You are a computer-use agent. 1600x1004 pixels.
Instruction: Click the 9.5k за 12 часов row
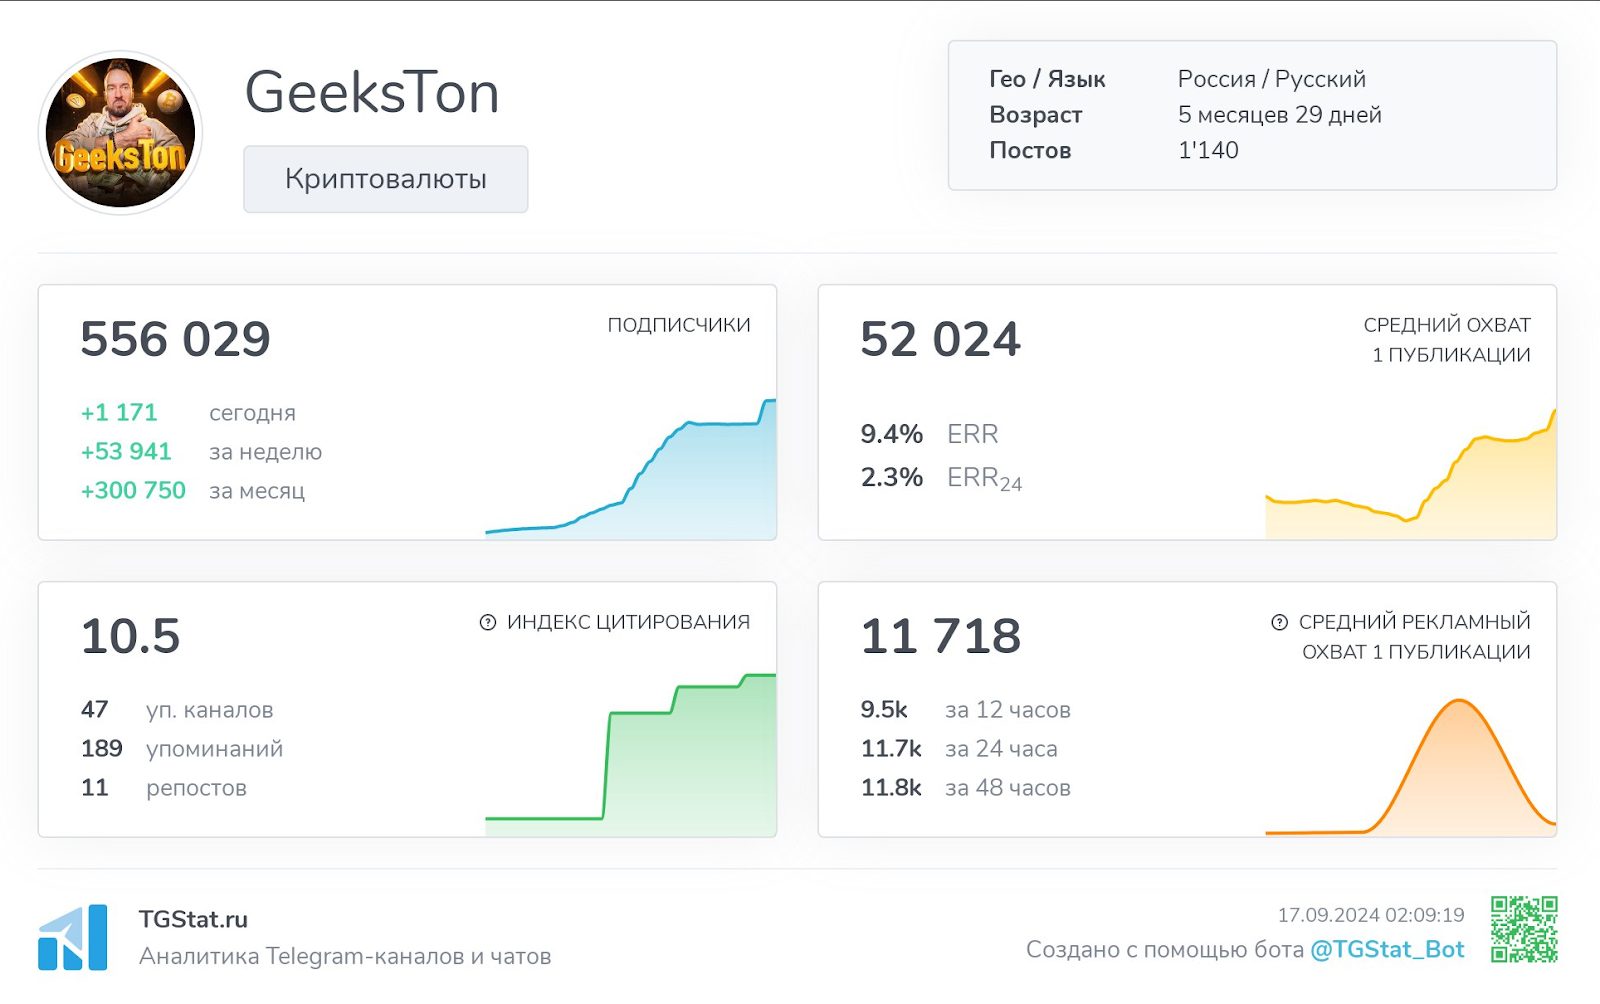coord(965,710)
